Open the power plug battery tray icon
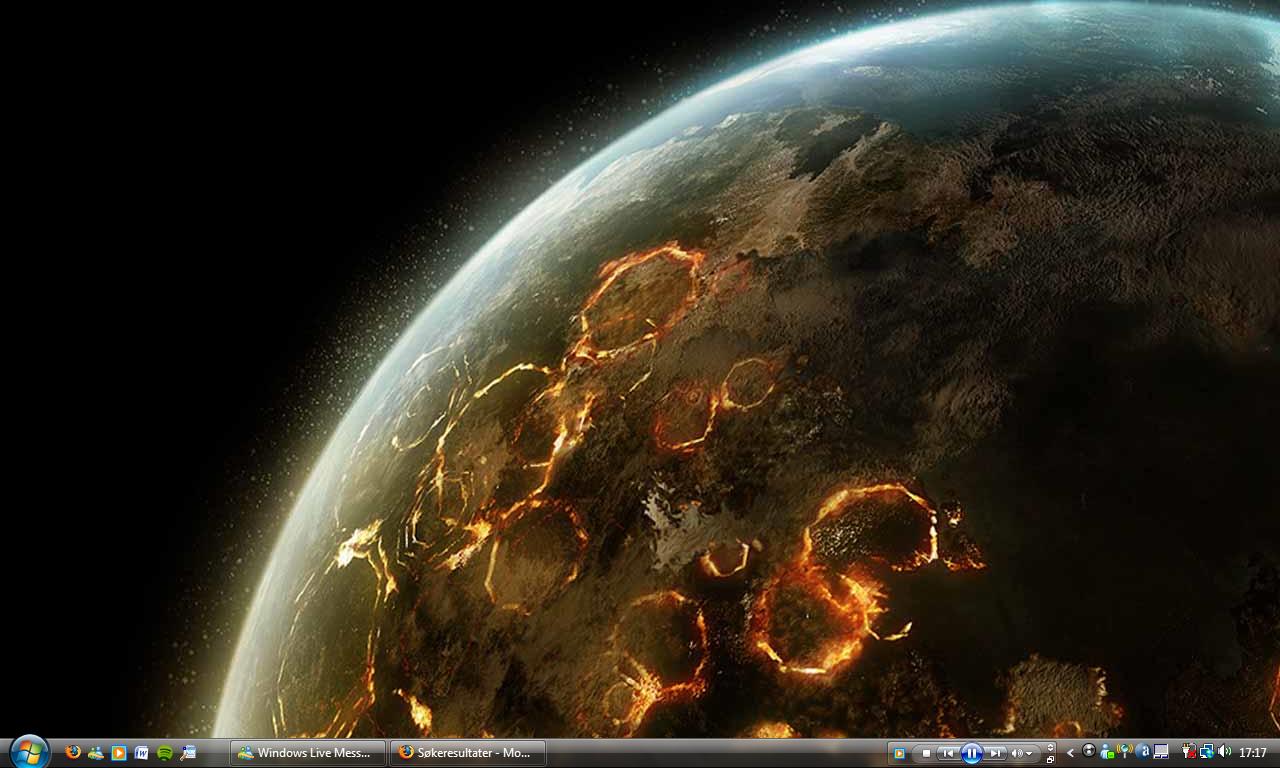 pyautogui.click(x=1189, y=752)
